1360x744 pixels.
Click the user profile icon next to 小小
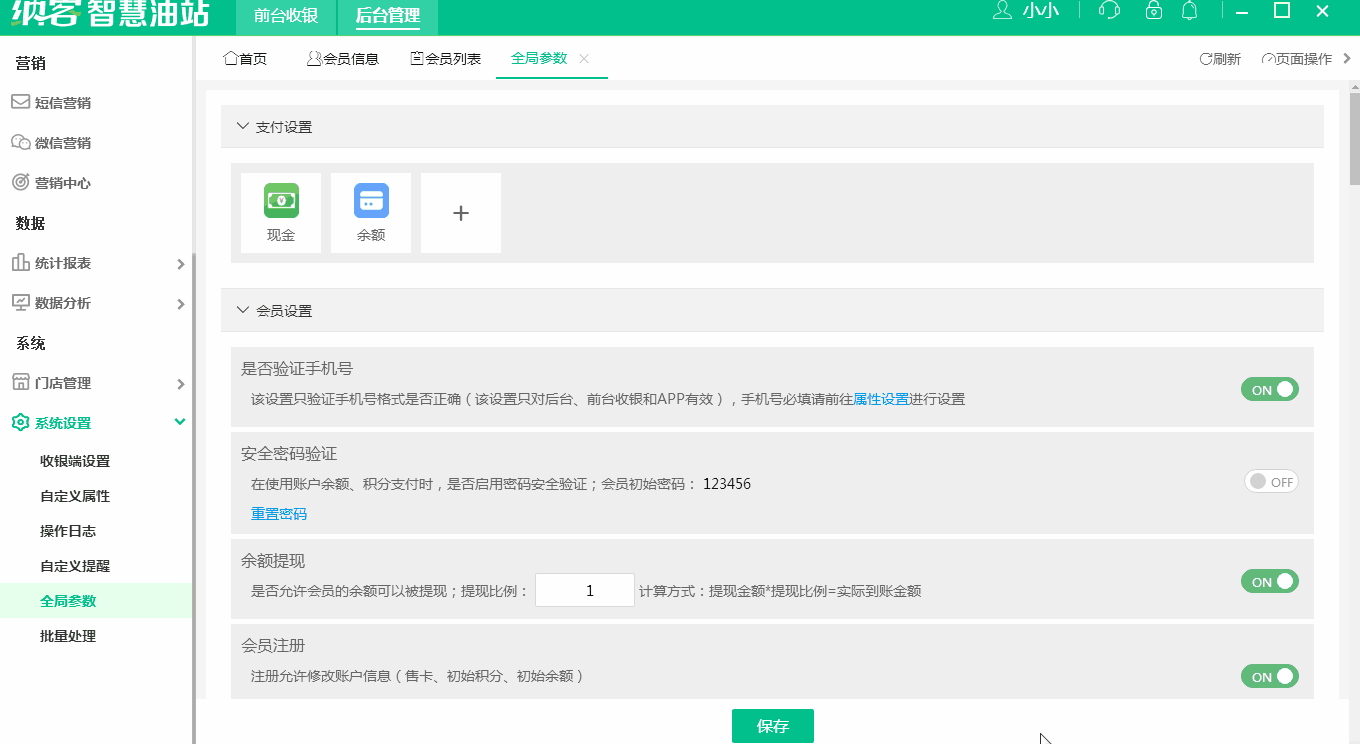pos(1001,11)
